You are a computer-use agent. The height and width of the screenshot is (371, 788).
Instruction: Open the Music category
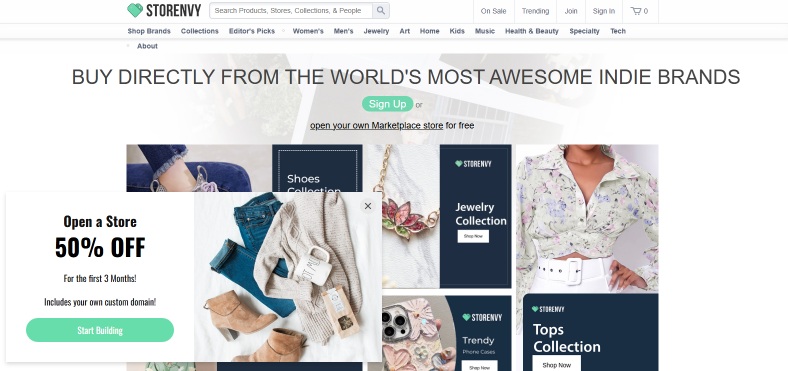pyautogui.click(x=485, y=31)
